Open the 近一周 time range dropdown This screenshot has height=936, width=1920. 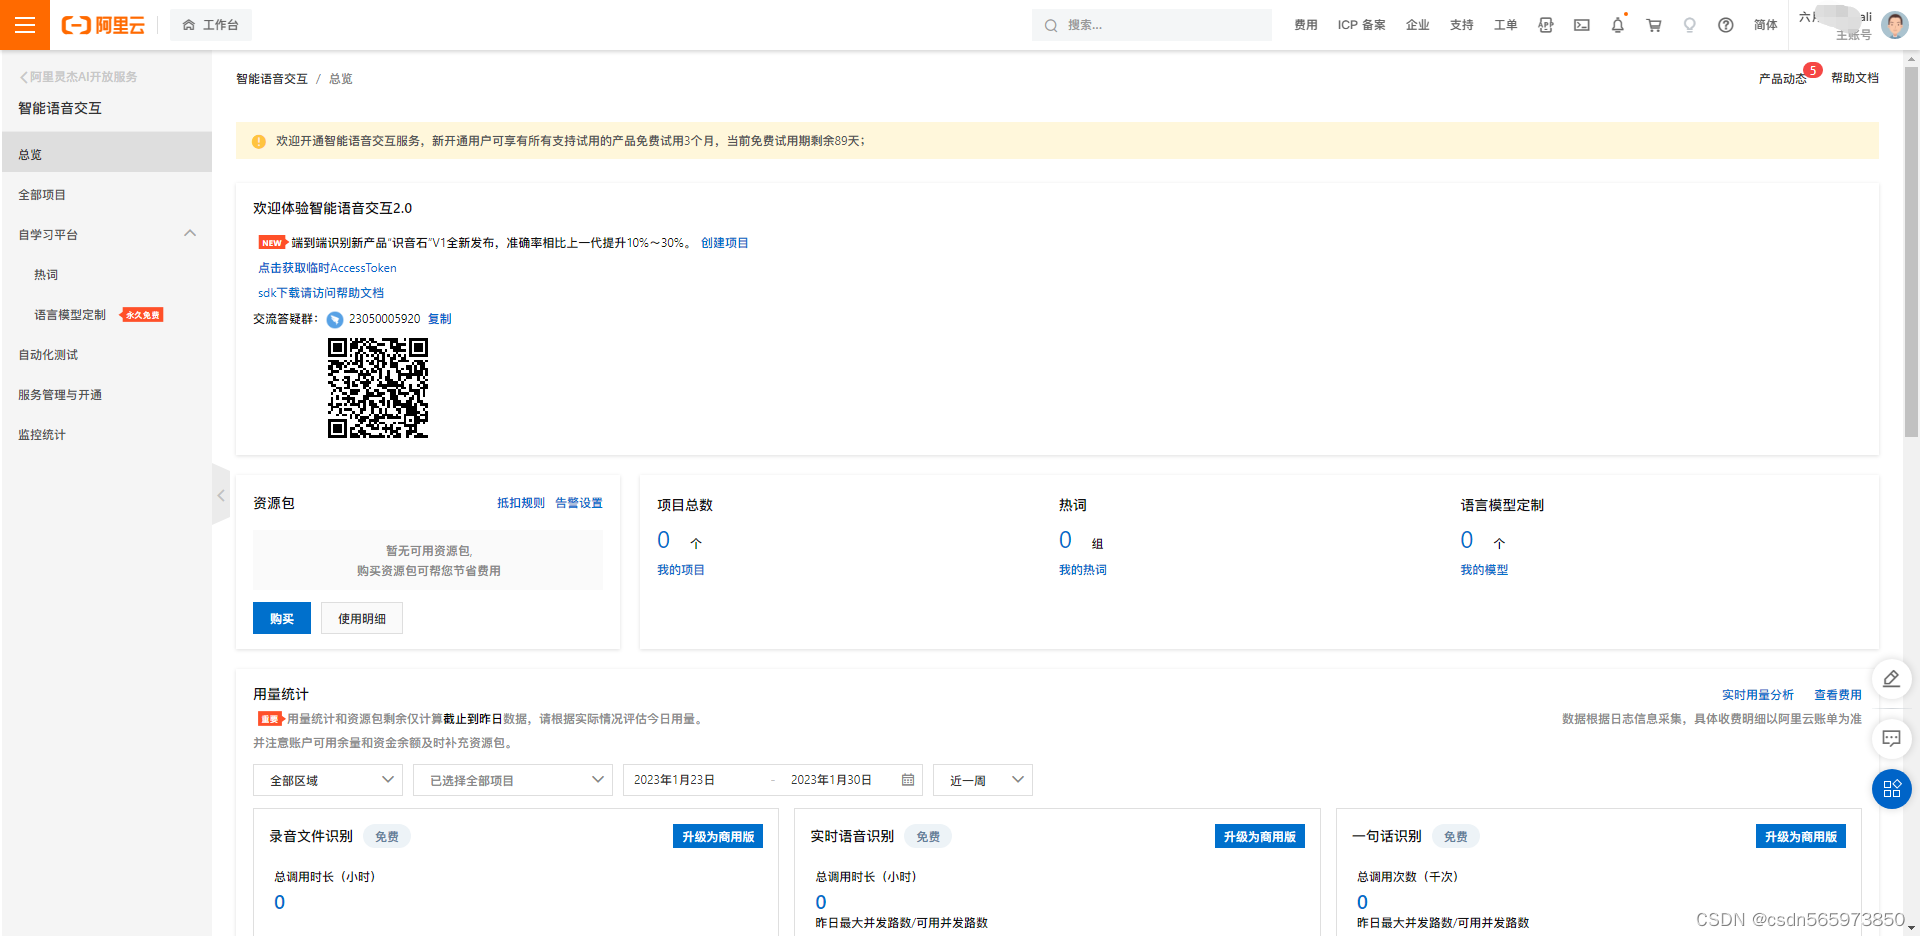[983, 780]
